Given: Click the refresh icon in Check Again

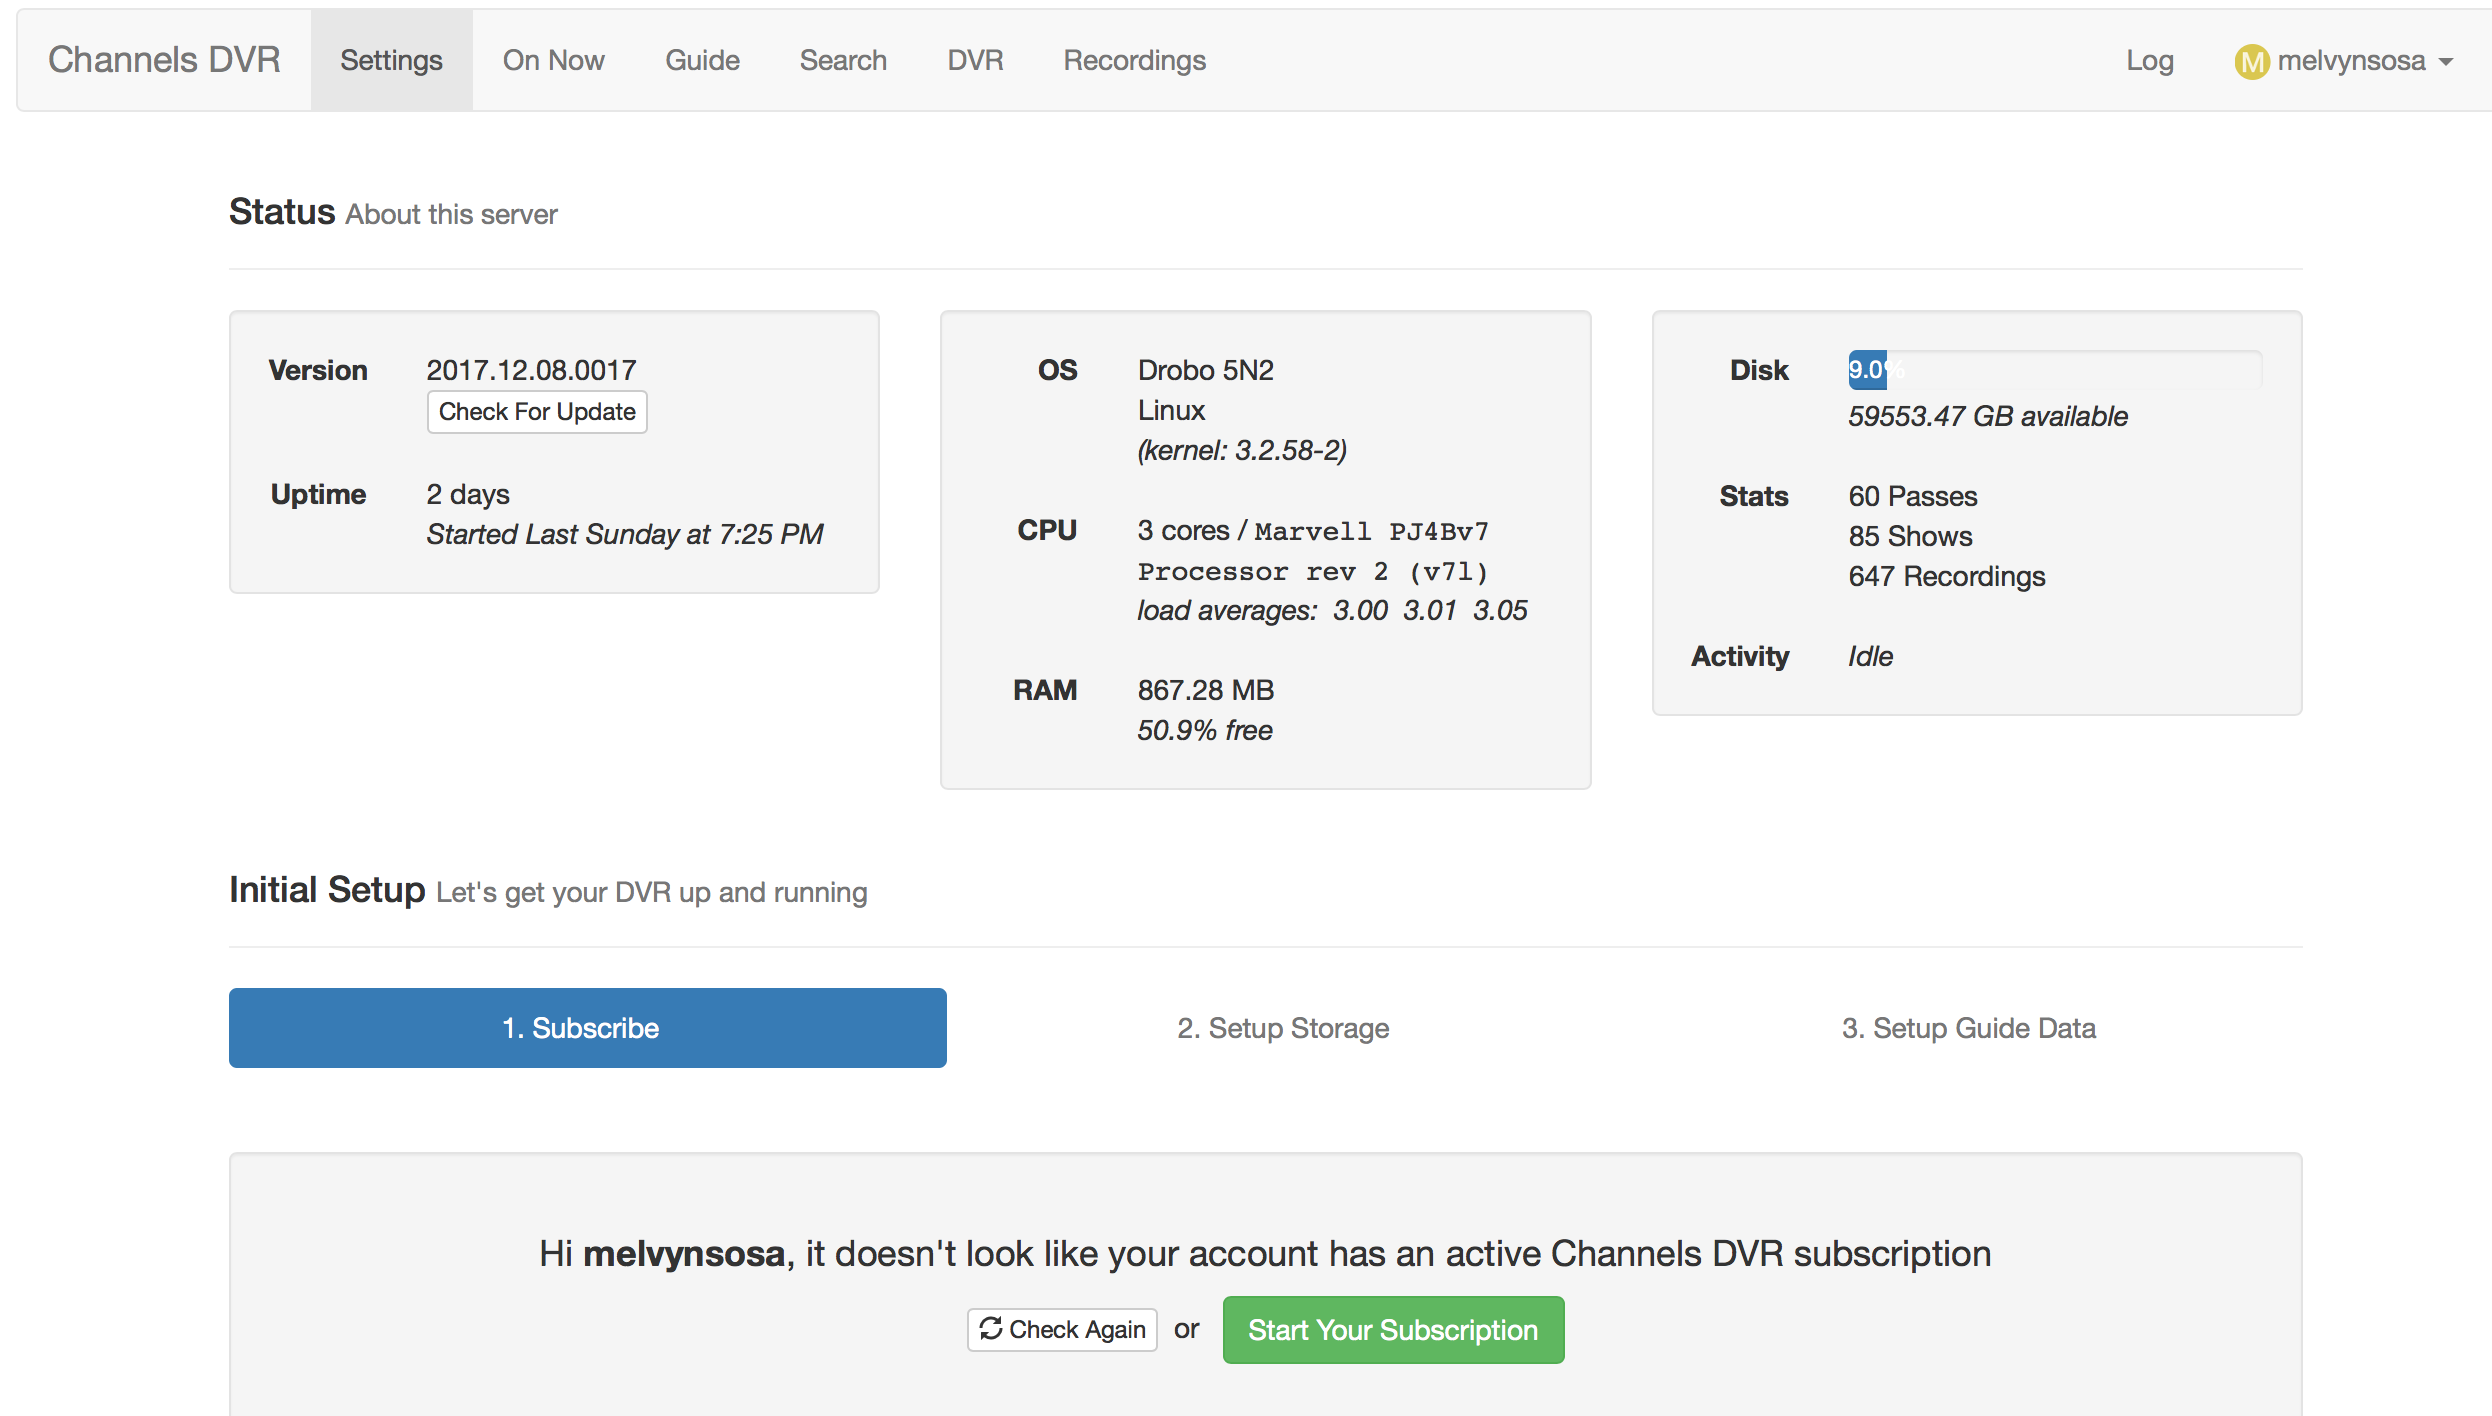Looking at the screenshot, I should pos(990,1328).
